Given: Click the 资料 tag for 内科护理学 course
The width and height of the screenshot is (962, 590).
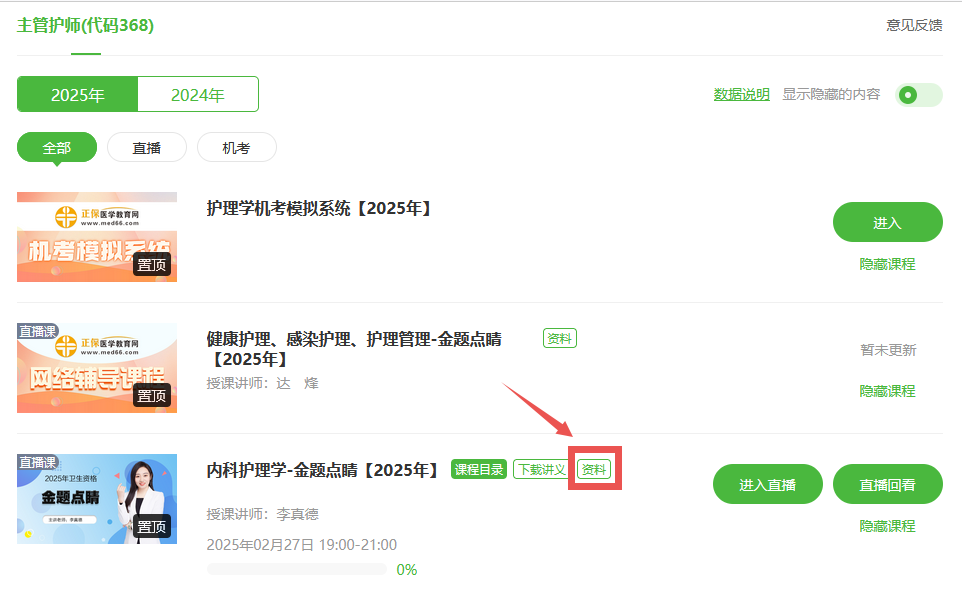Looking at the screenshot, I should [594, 469].
